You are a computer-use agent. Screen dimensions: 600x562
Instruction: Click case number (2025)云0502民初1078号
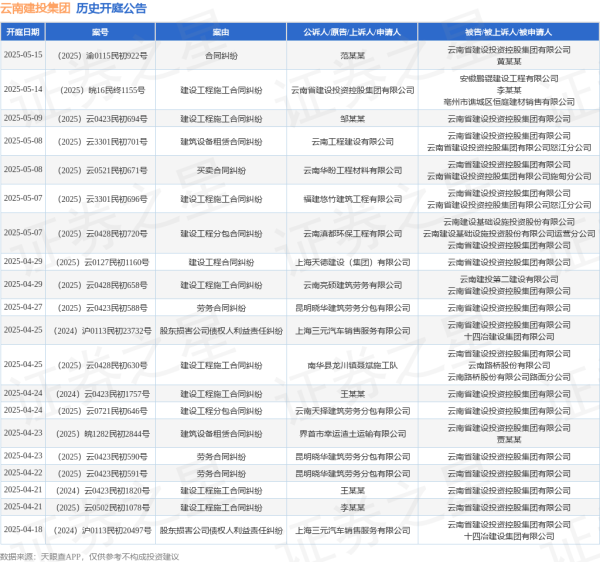pyautogui.click(x=103, y=508)
